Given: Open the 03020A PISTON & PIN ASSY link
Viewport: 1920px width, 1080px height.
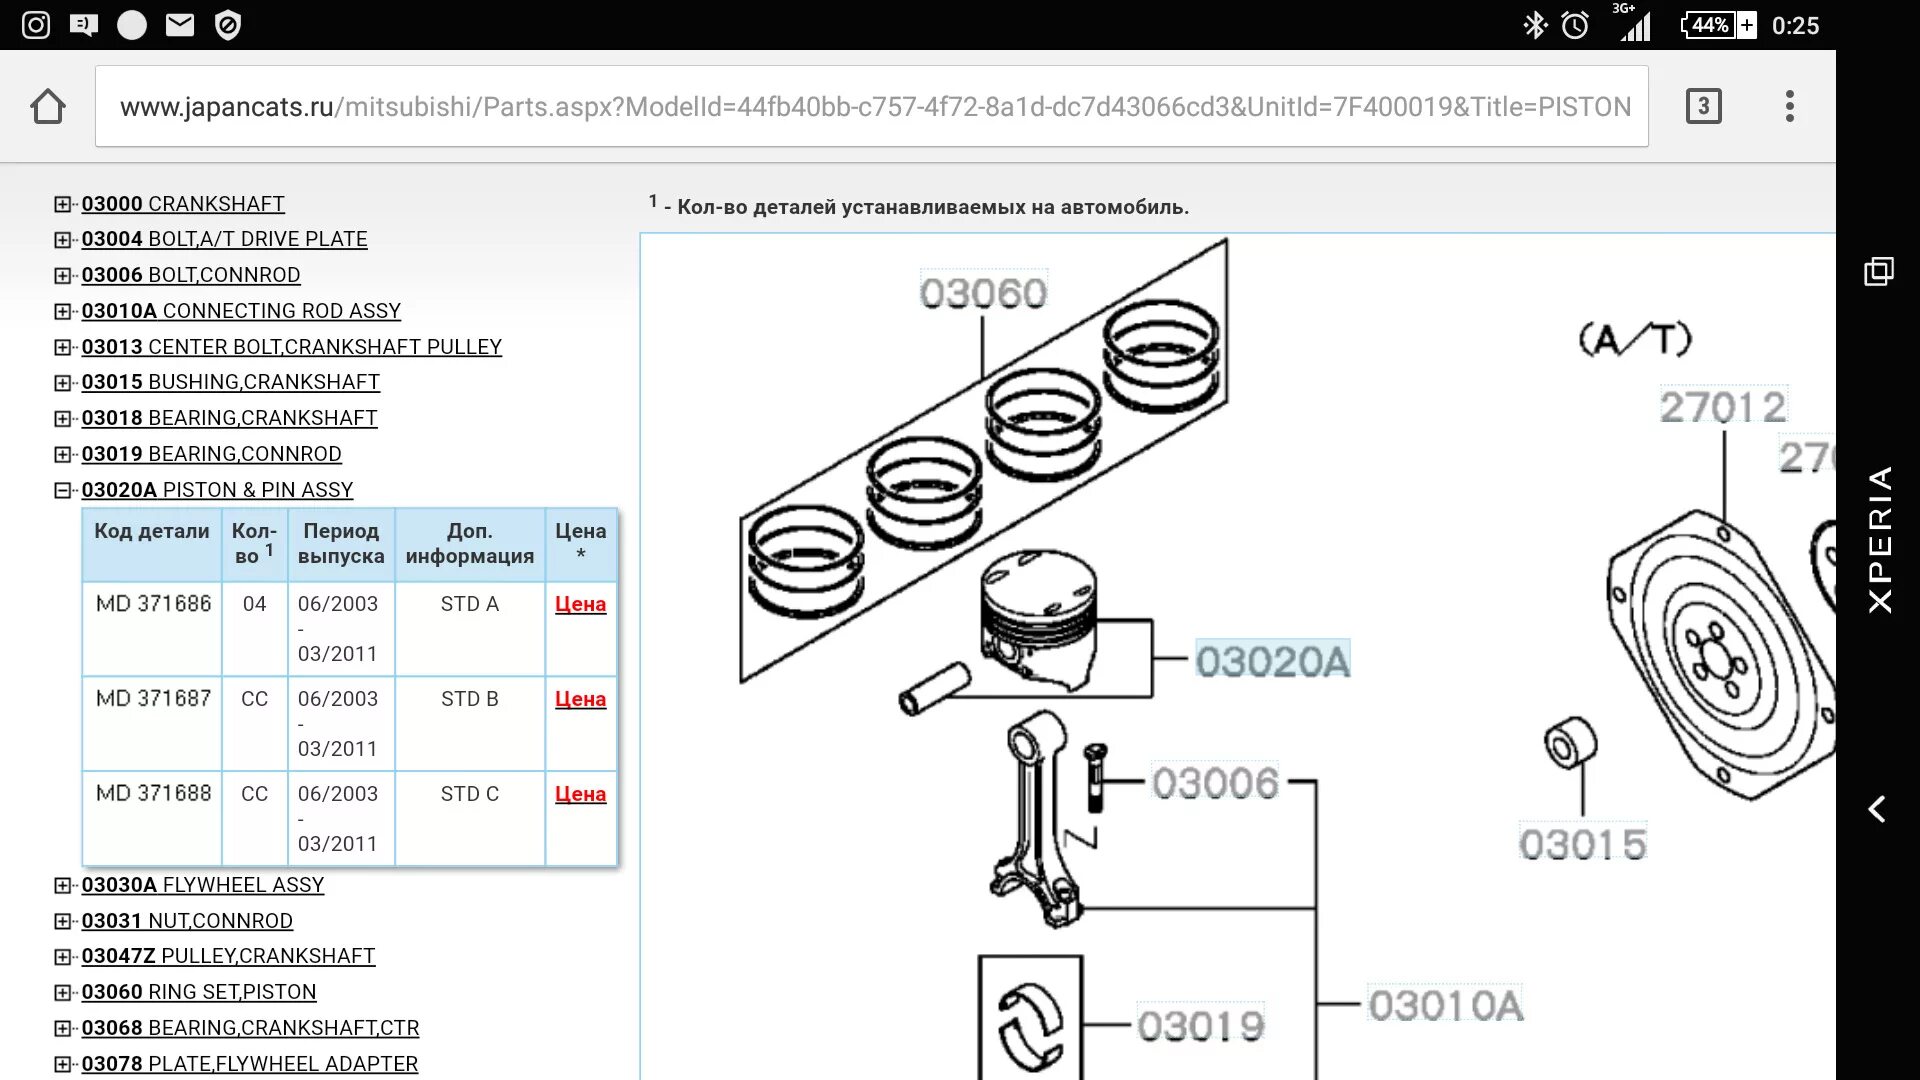Looking at the screenshot, I should (217, 490).
